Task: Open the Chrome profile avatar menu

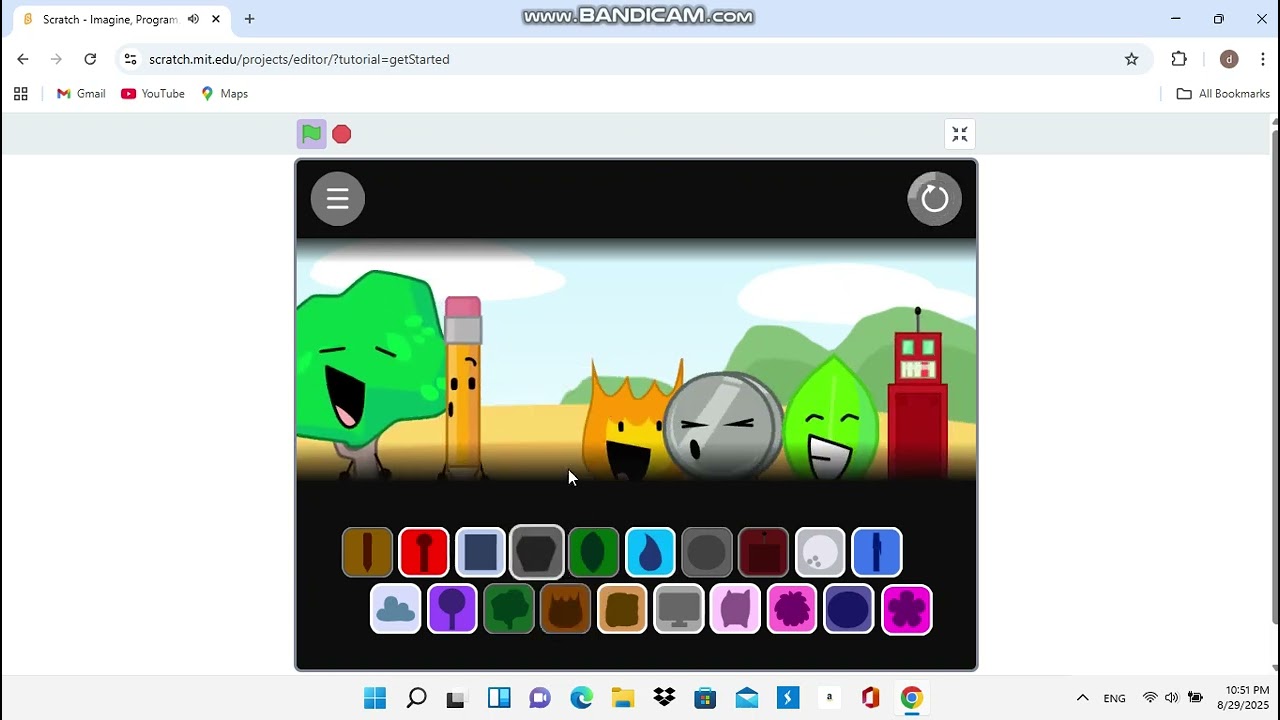Action: 1229,59
